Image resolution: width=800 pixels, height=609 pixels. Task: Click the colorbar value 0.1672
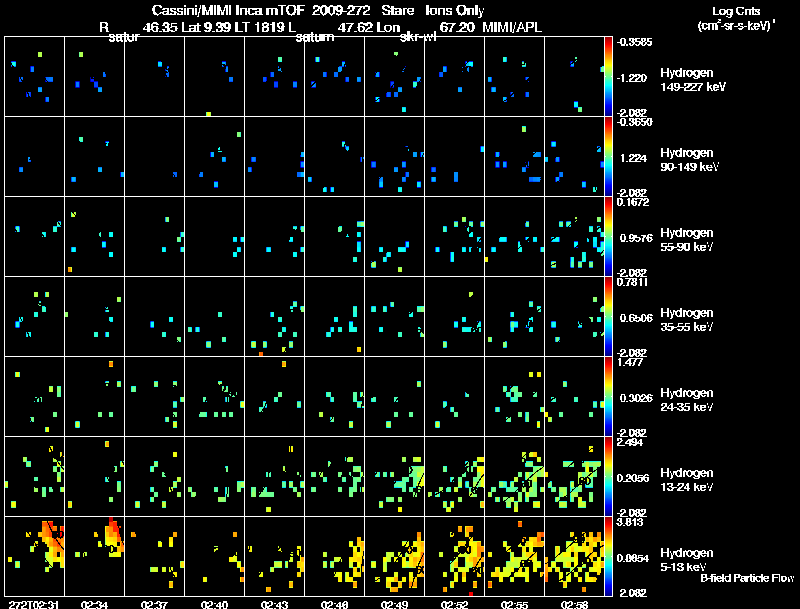(x=633, y=202)
